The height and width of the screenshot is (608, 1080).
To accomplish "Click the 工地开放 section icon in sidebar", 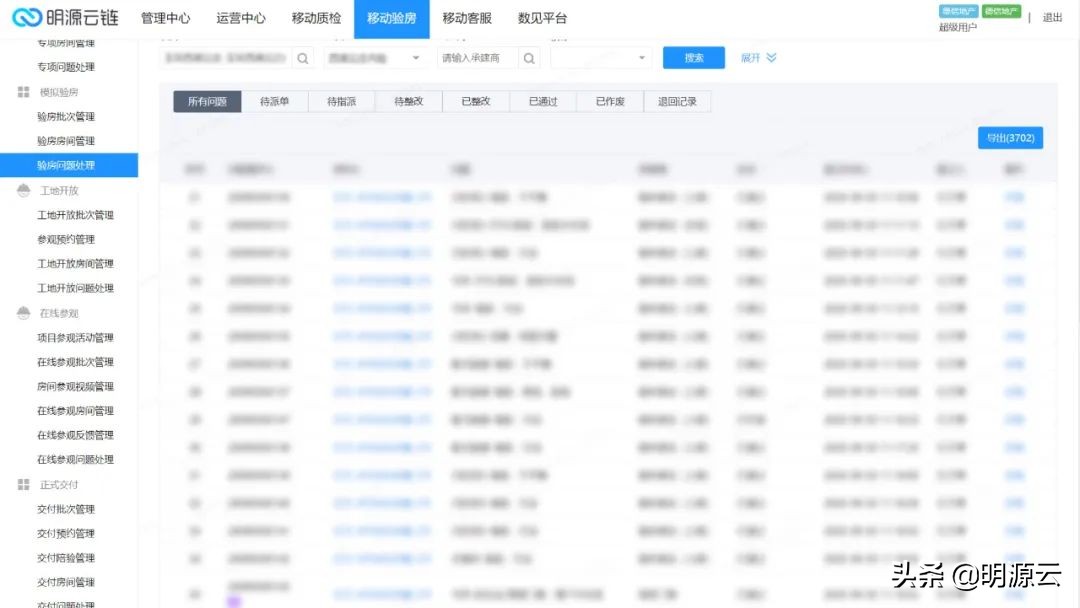I will (22, 190).
